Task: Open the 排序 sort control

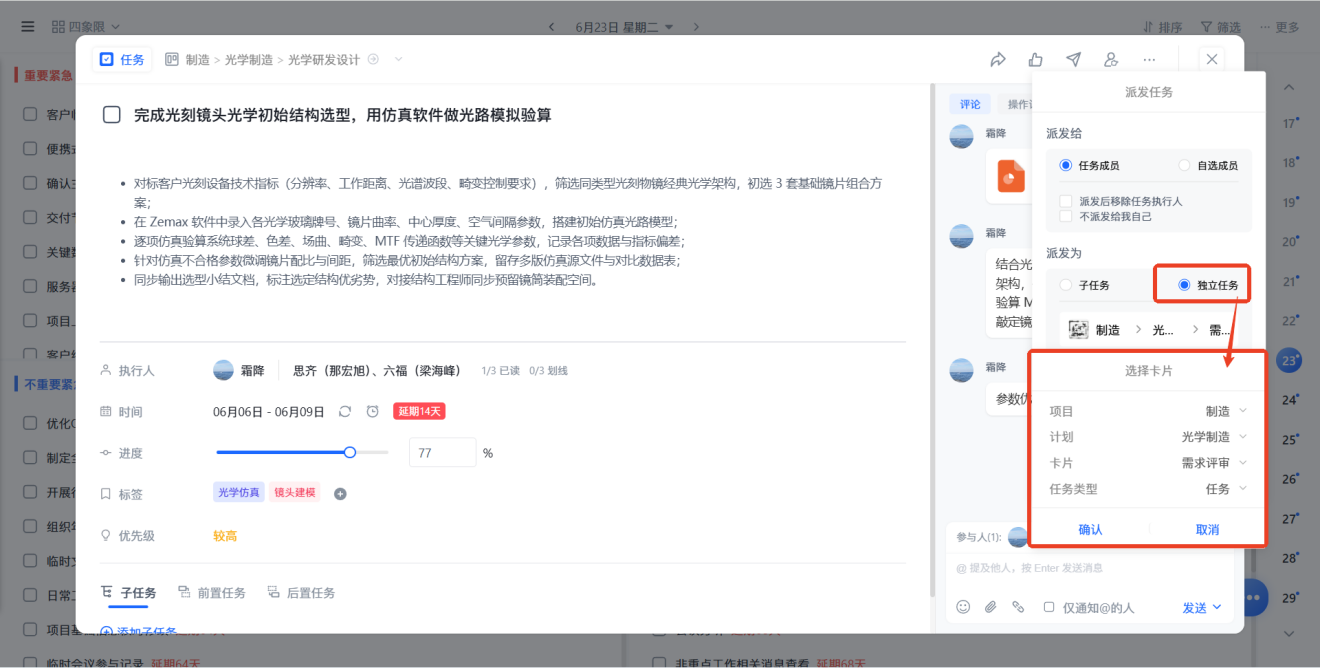Action: point(1162,27)
